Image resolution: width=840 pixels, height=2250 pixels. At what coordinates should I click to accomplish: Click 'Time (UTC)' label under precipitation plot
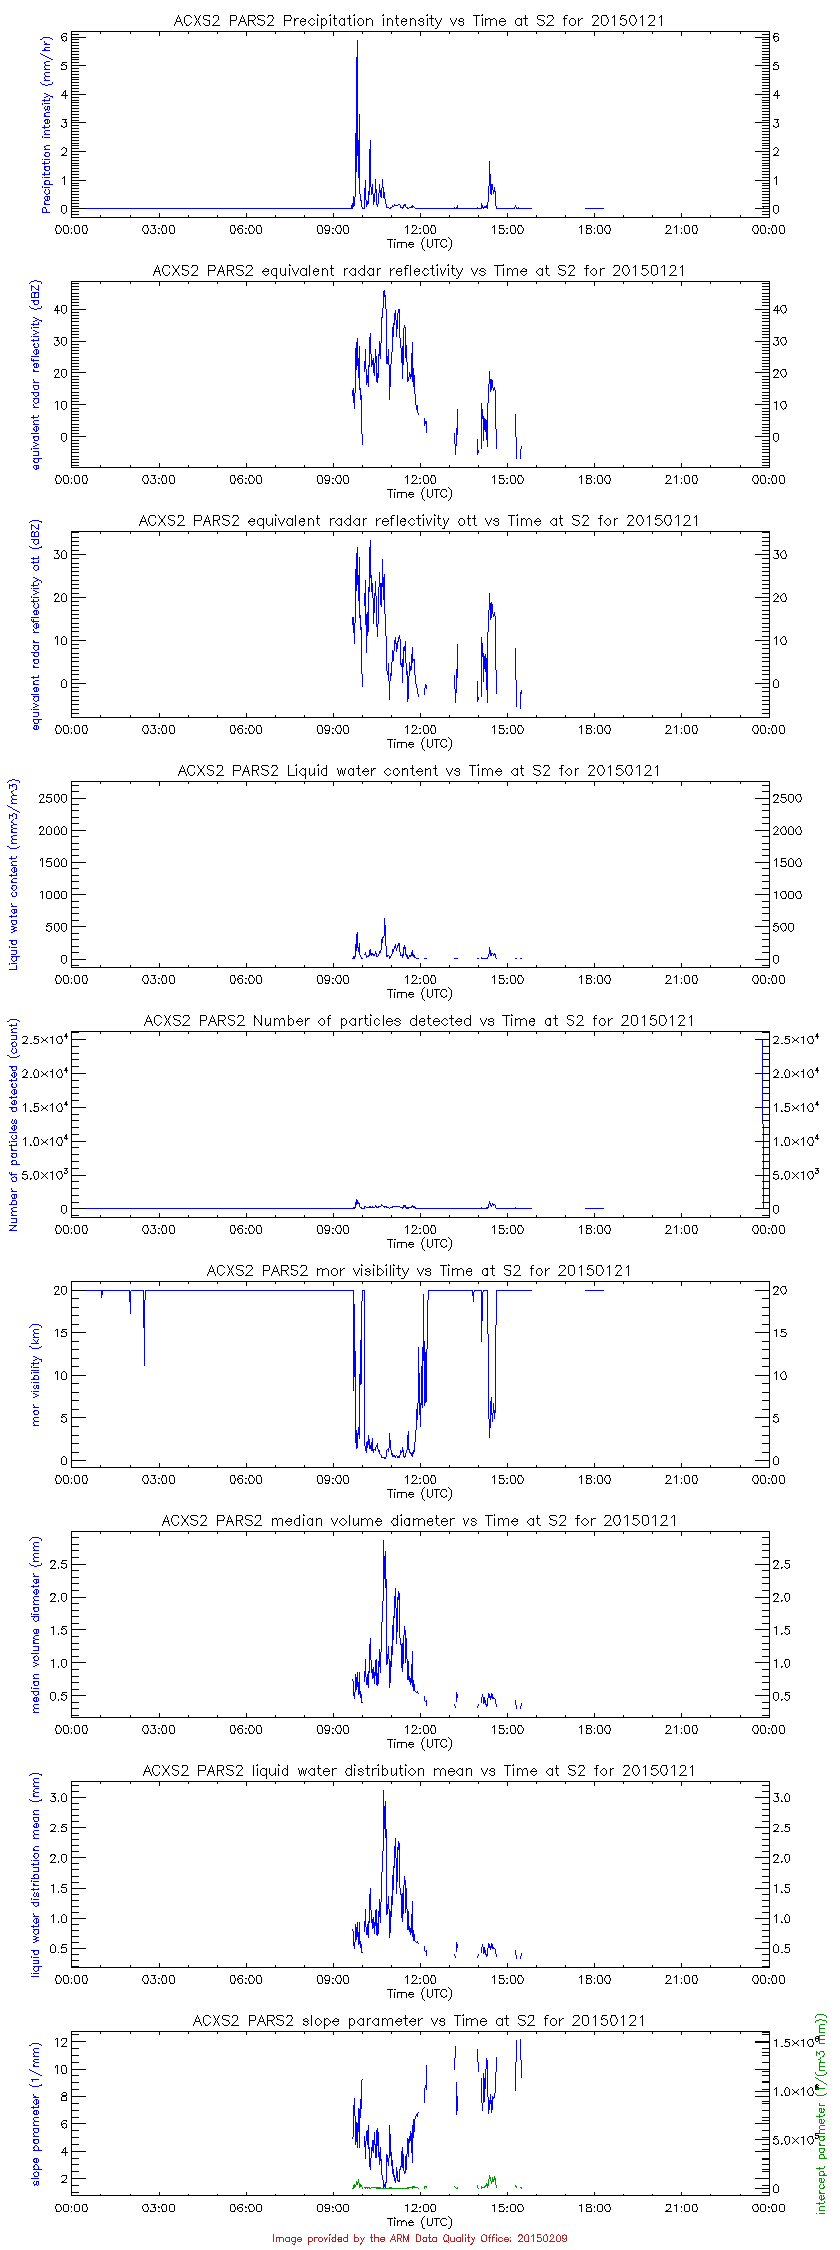coord(419,243)
